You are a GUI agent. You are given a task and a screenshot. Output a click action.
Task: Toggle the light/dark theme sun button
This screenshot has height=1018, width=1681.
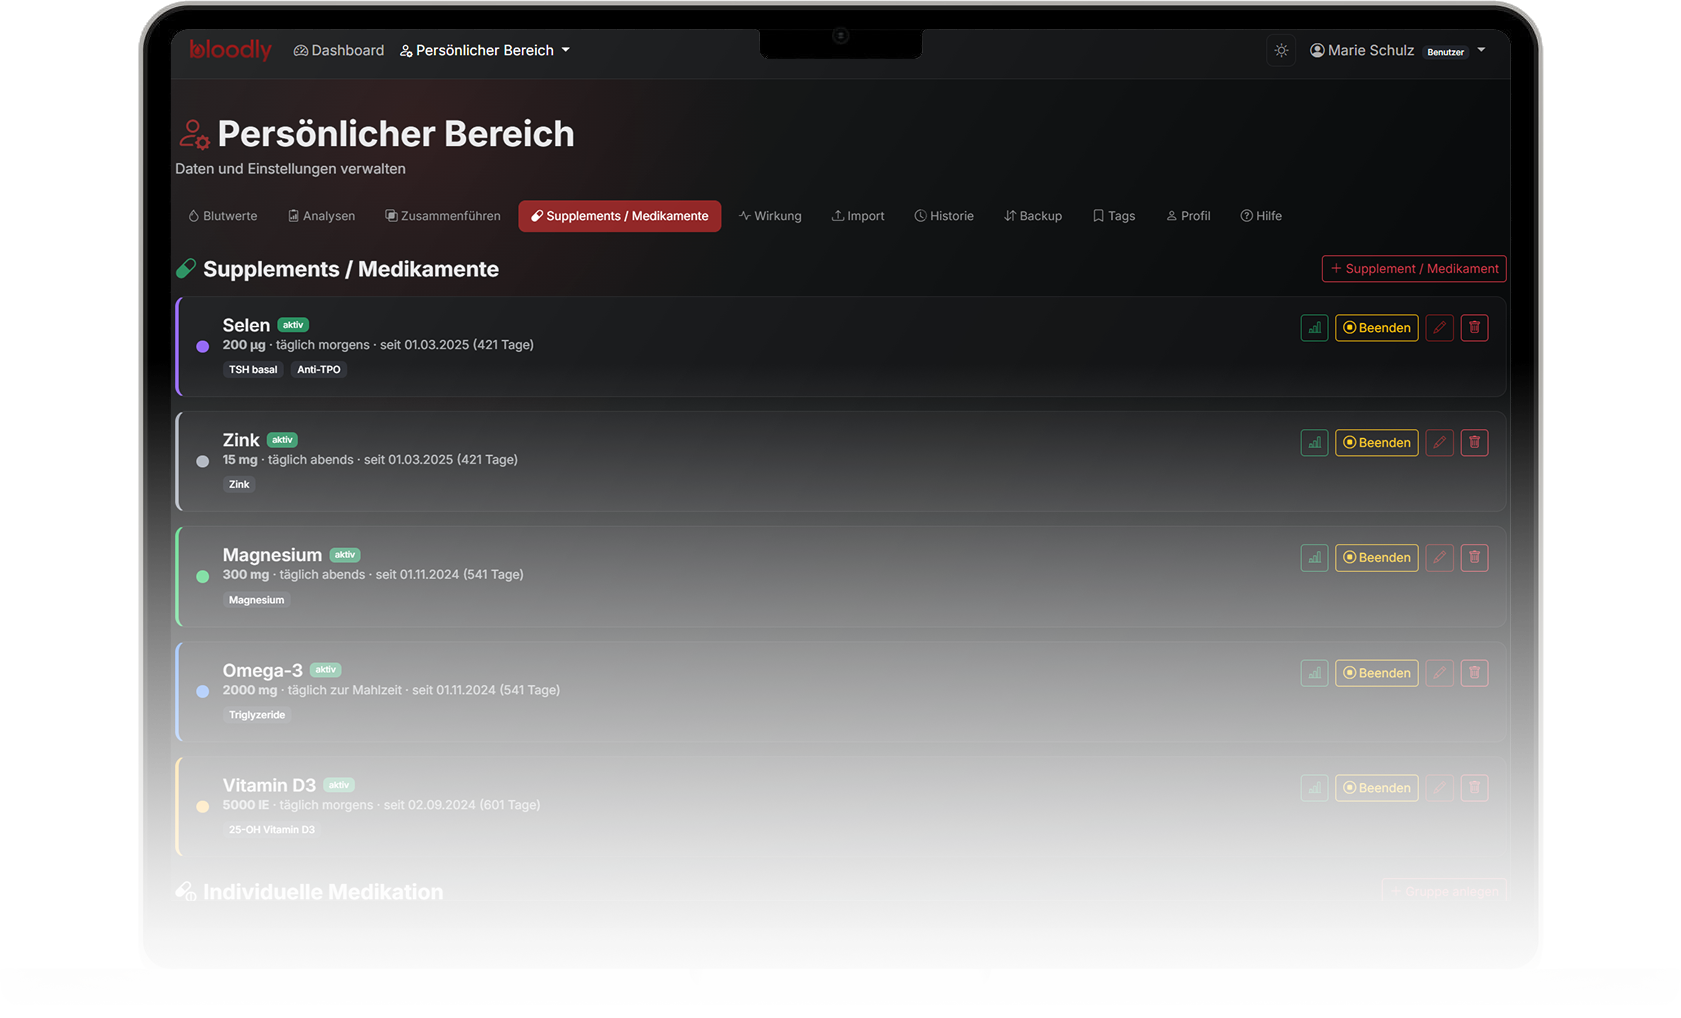pyautogui.click(x=1281, y=50)
